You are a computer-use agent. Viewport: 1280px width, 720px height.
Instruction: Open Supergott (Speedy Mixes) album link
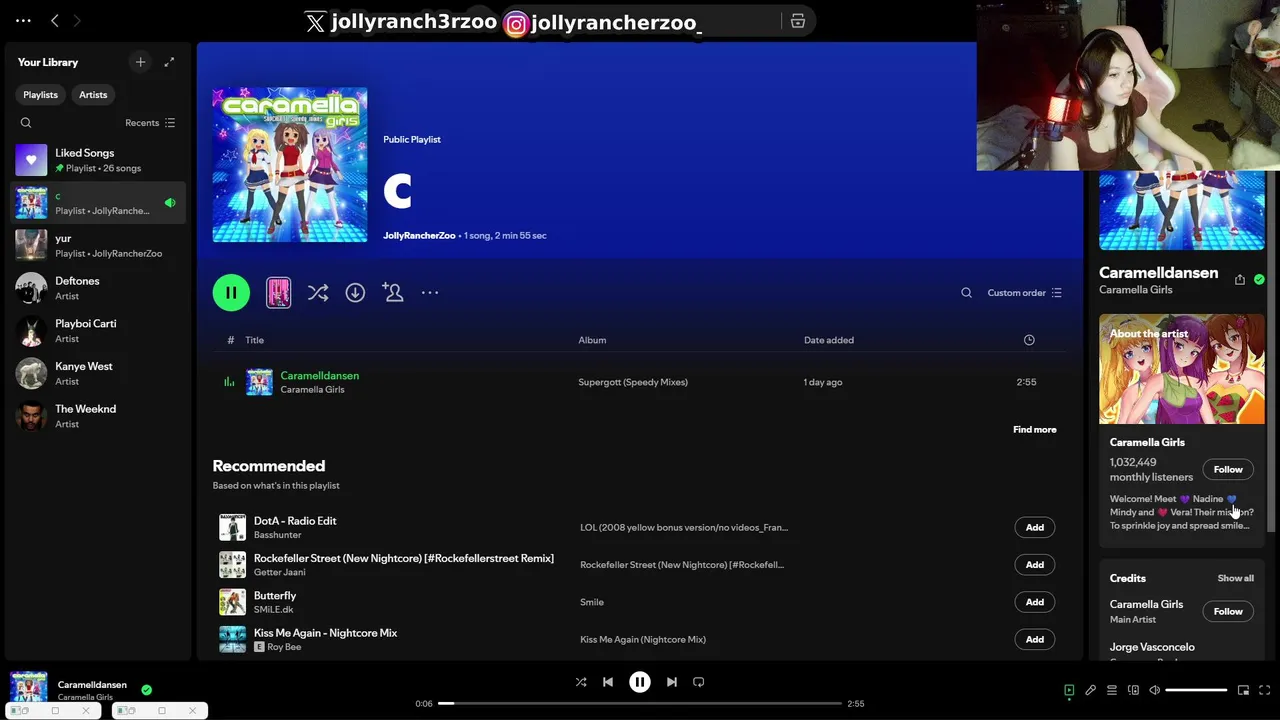point(633,382)
